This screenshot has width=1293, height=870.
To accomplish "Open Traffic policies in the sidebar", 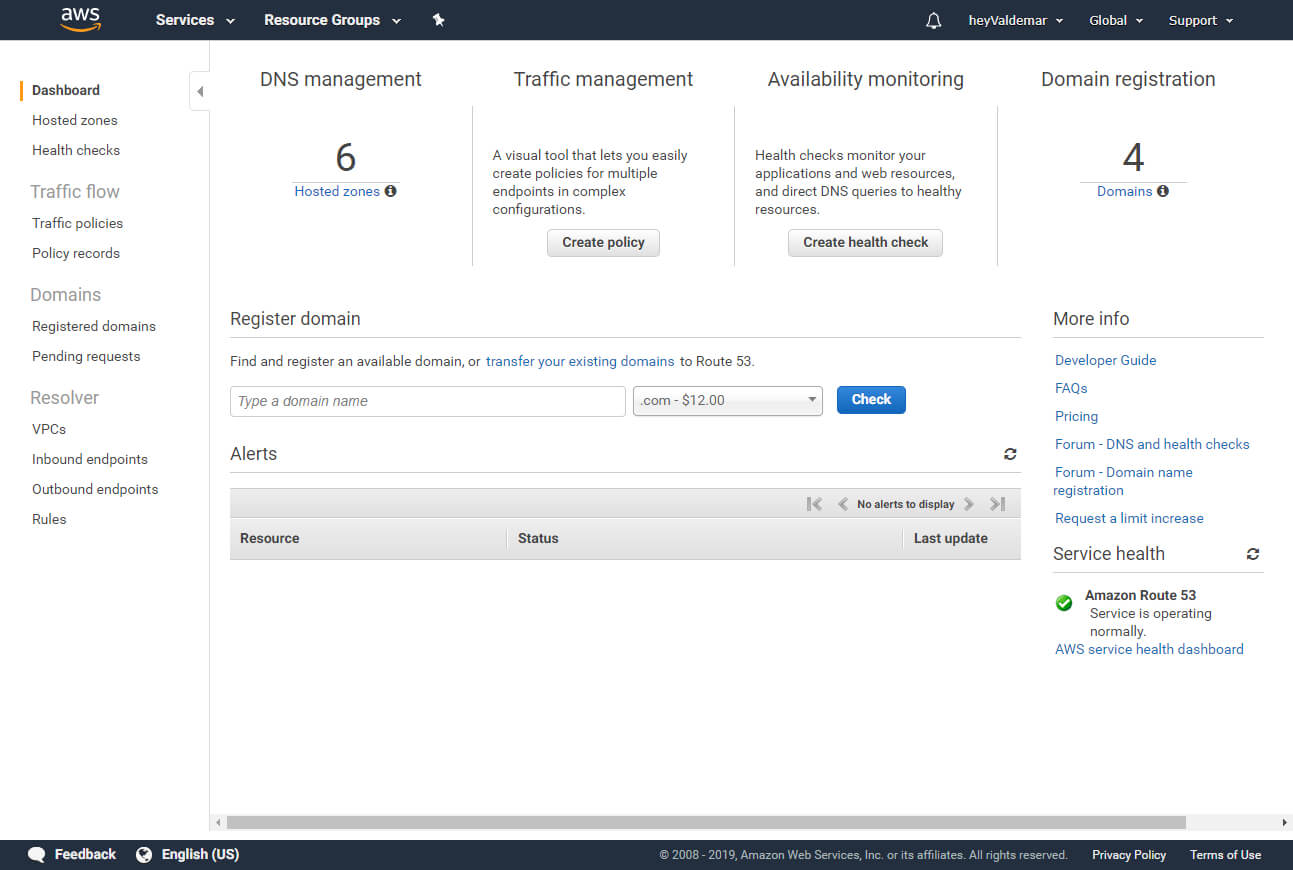I will point(78,223).
